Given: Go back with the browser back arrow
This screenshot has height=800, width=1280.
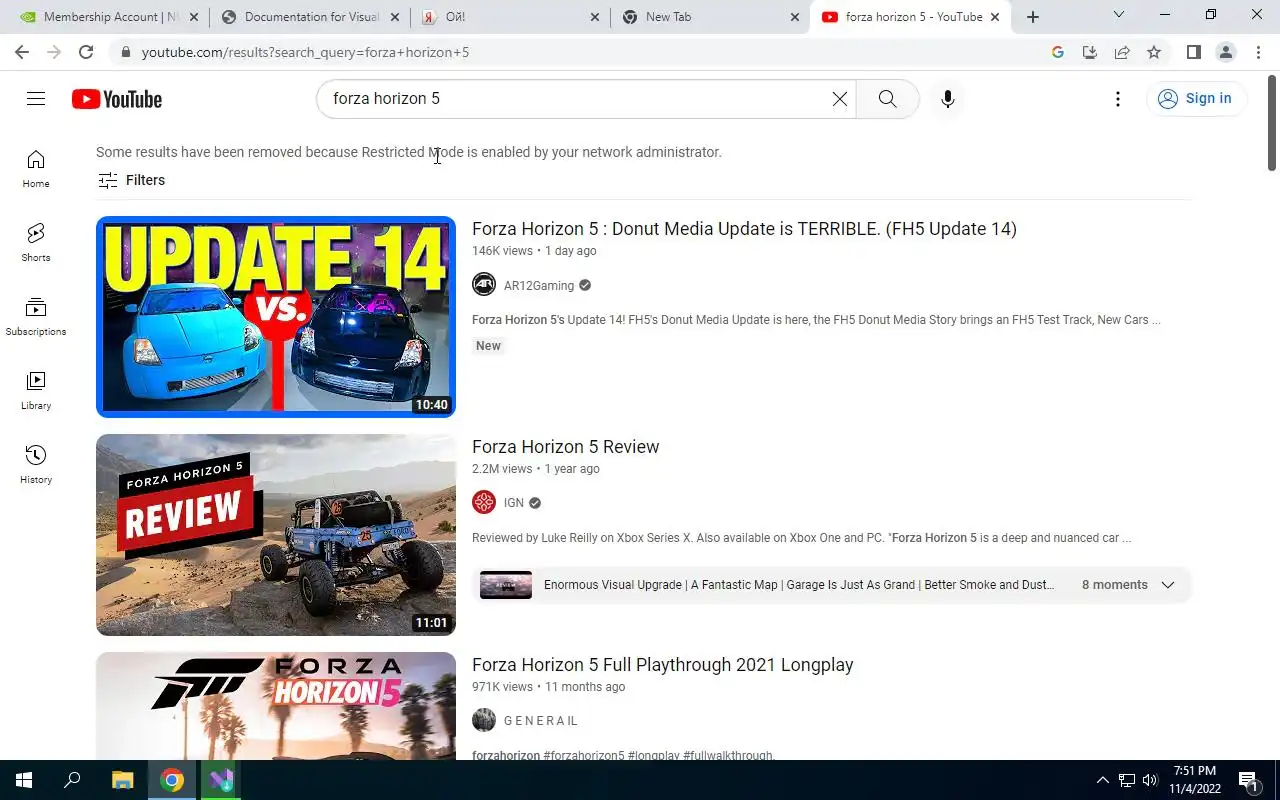Looking at the screenshot, I should 22,52.
